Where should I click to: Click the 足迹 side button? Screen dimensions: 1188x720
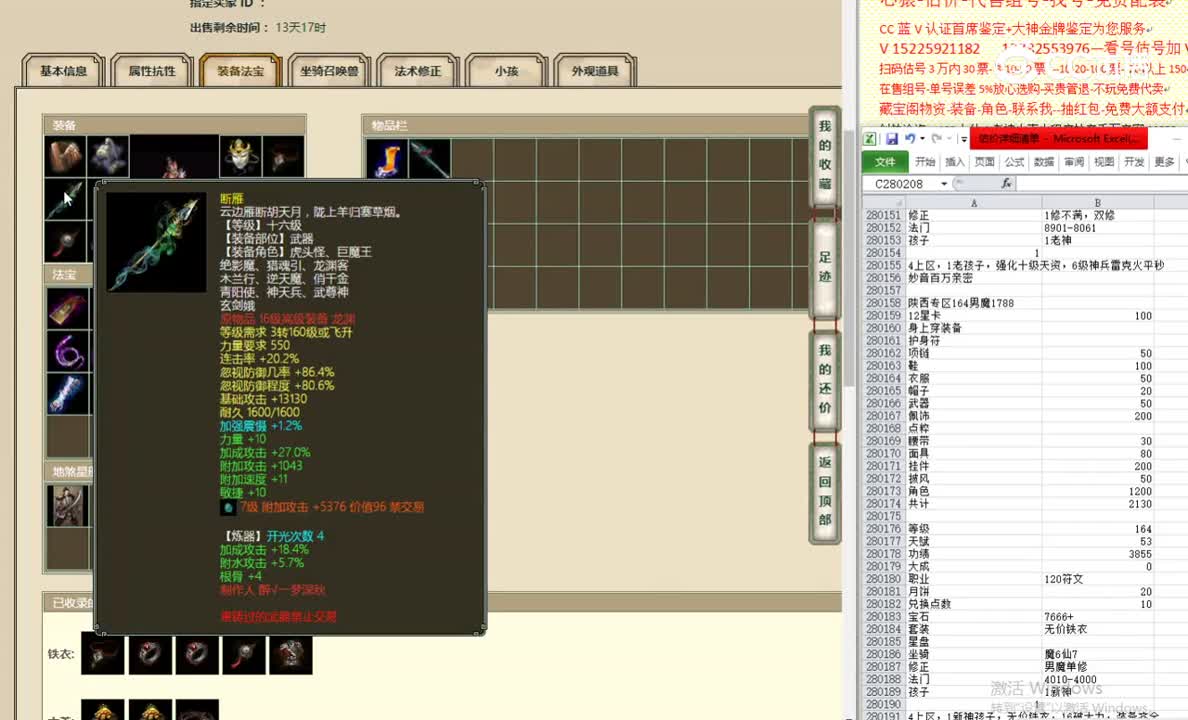coord(825,267)
